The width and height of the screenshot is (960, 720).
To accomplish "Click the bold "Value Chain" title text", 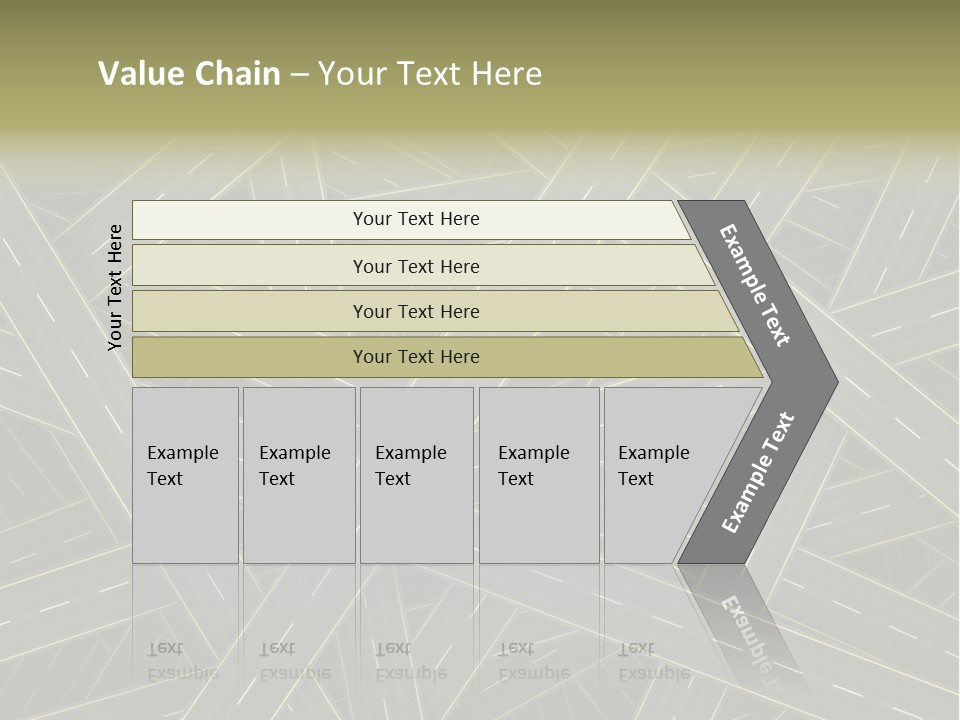I will 189,74.
